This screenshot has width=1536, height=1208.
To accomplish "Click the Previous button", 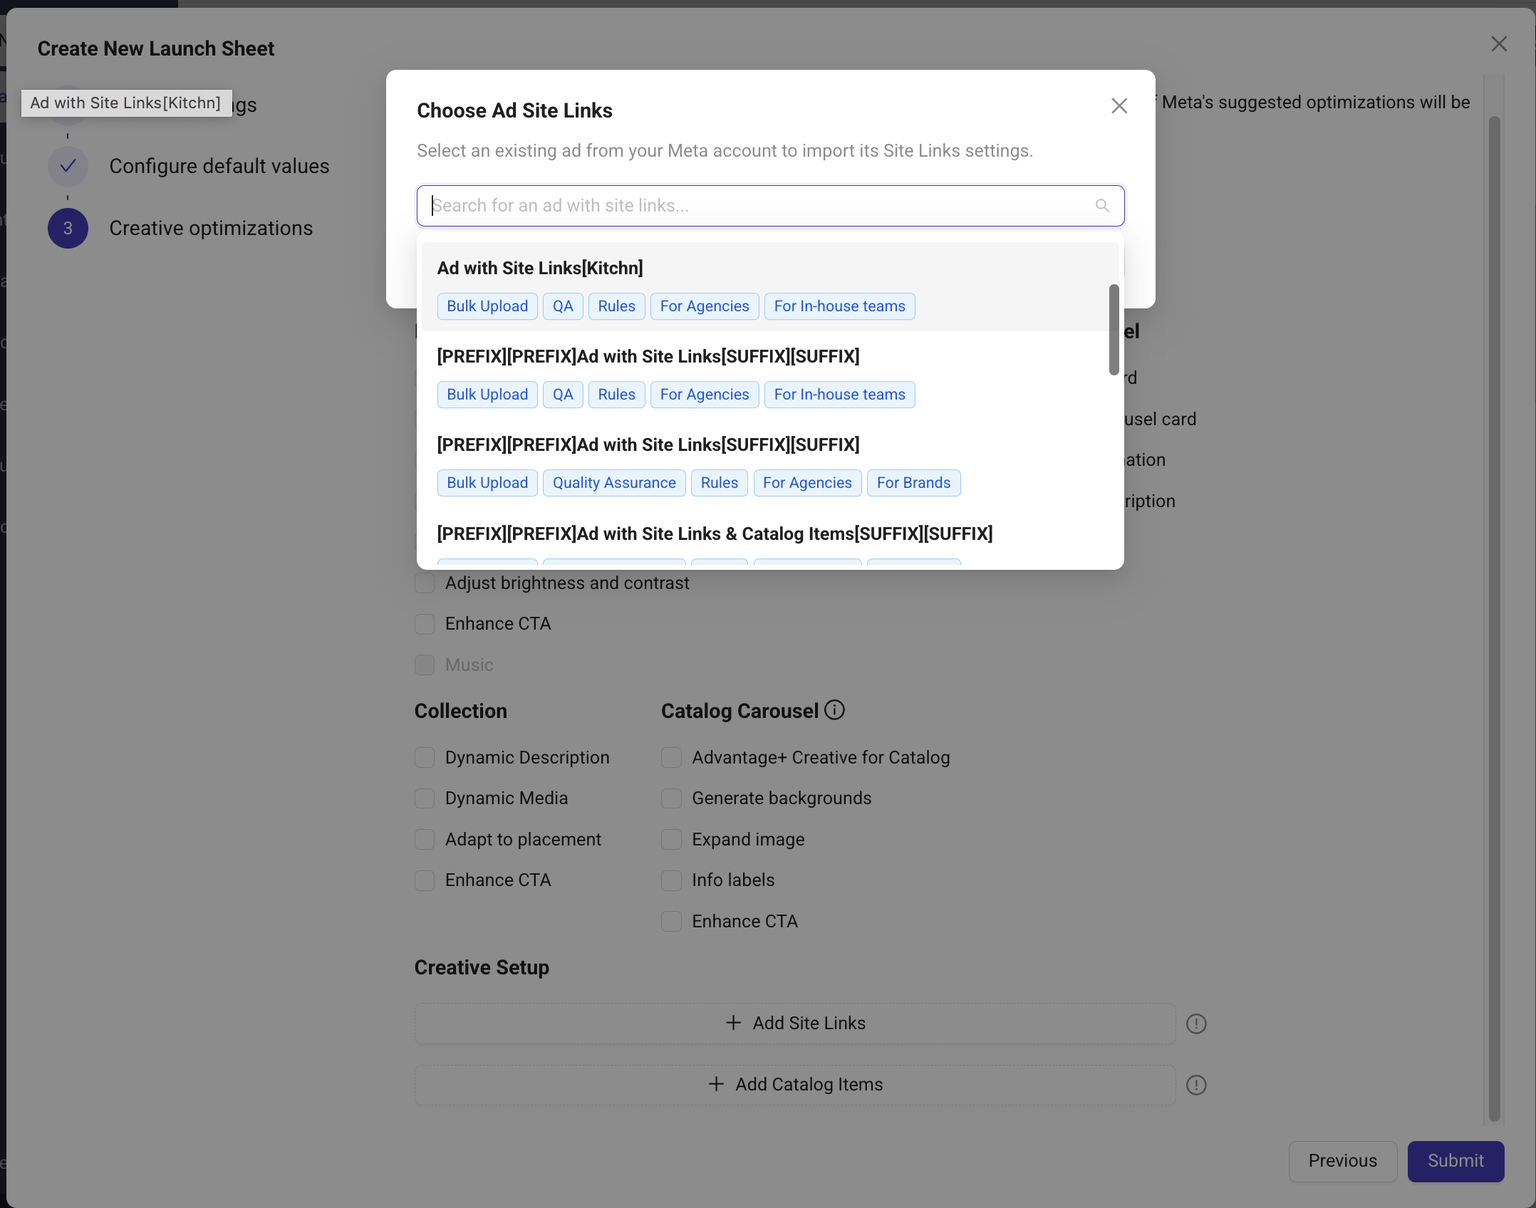I will pyautogui.click(x=1342, y=1161).
